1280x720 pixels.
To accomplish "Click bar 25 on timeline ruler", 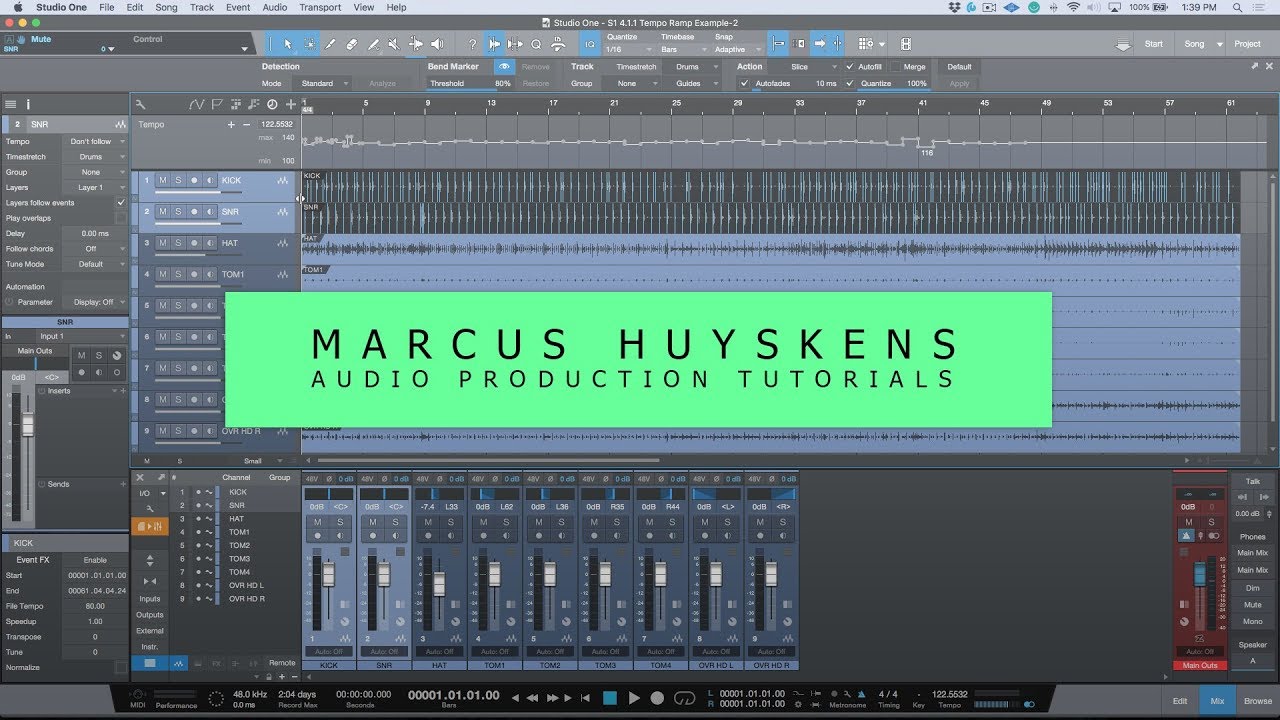I will (676, 103).
